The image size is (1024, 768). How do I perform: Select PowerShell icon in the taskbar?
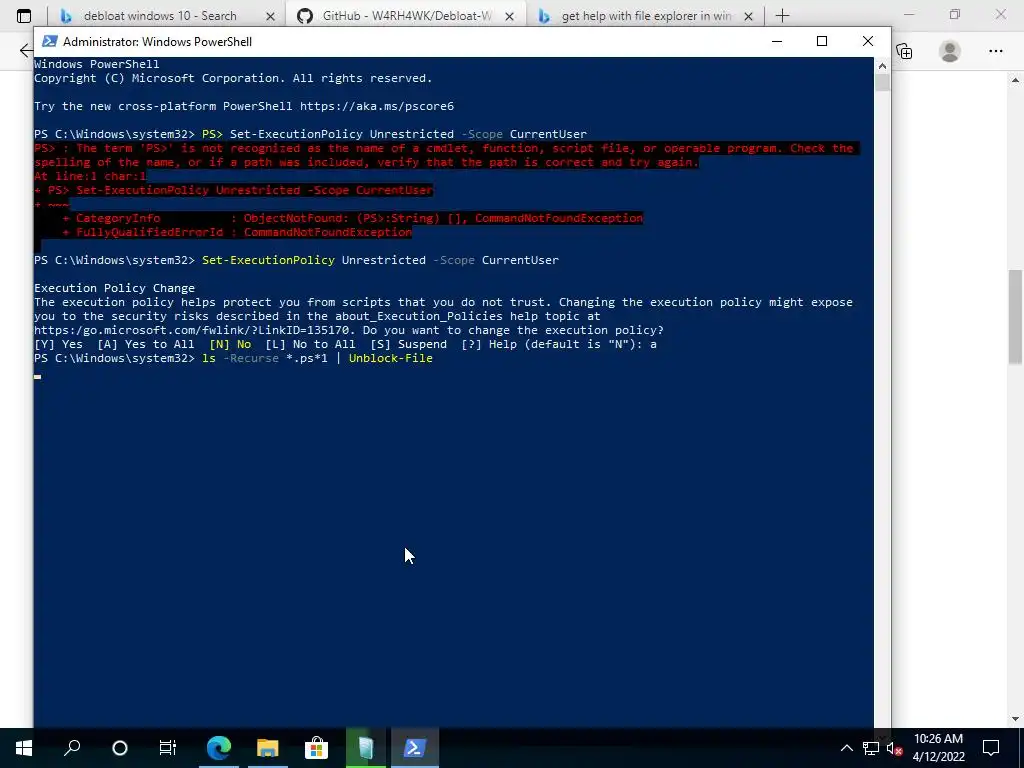(x=415, y=748)
